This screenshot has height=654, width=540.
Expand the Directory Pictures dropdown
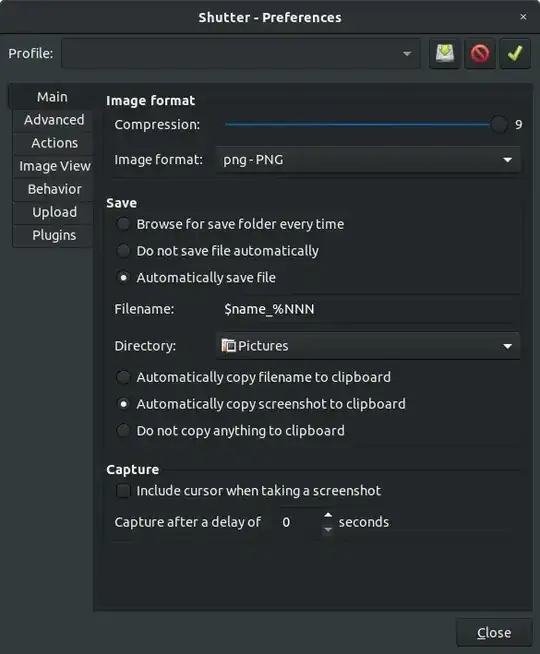[368, 346]
